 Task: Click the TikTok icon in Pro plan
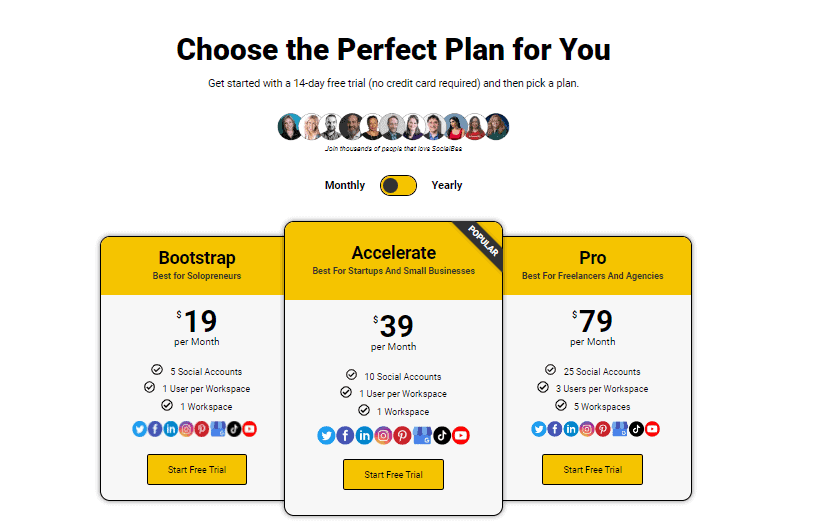coord(635,429)
